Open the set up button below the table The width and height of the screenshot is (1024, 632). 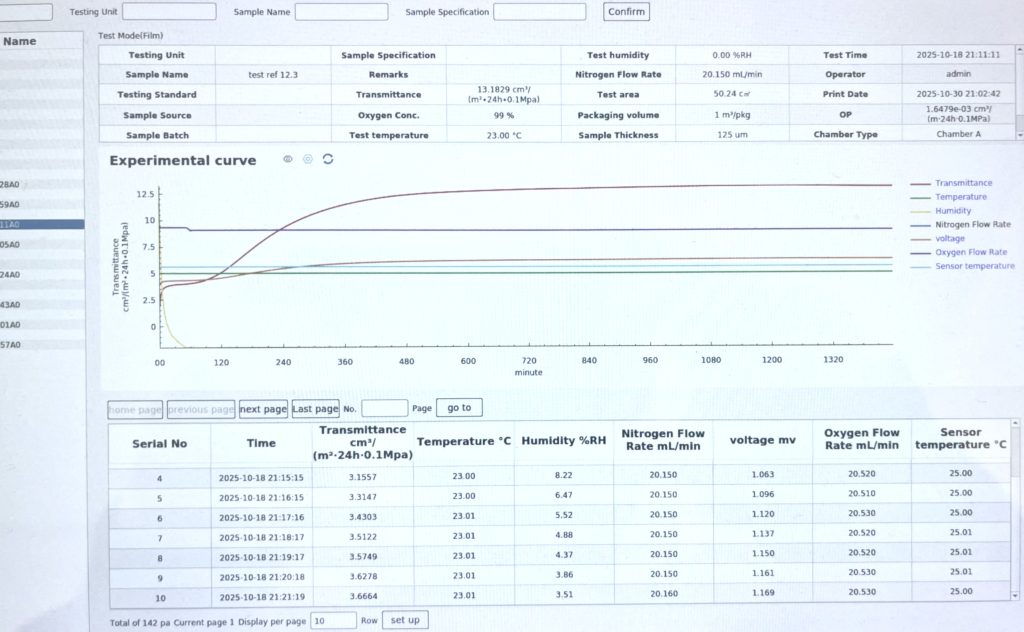405,619
